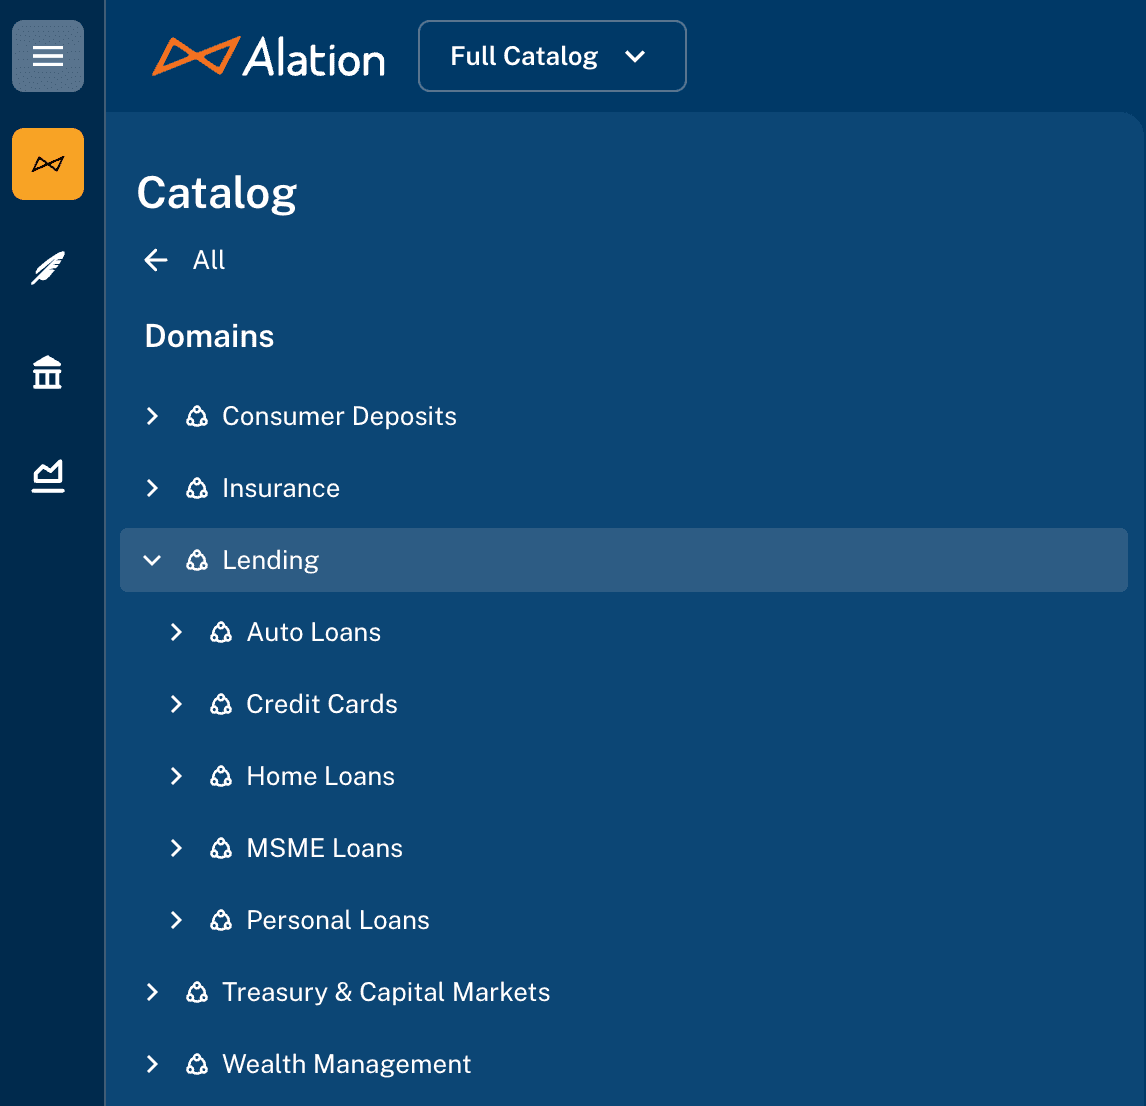Collapse the Lending domain tree
Viewport: 1146px width, 1106px height.
tap(152, 560)
